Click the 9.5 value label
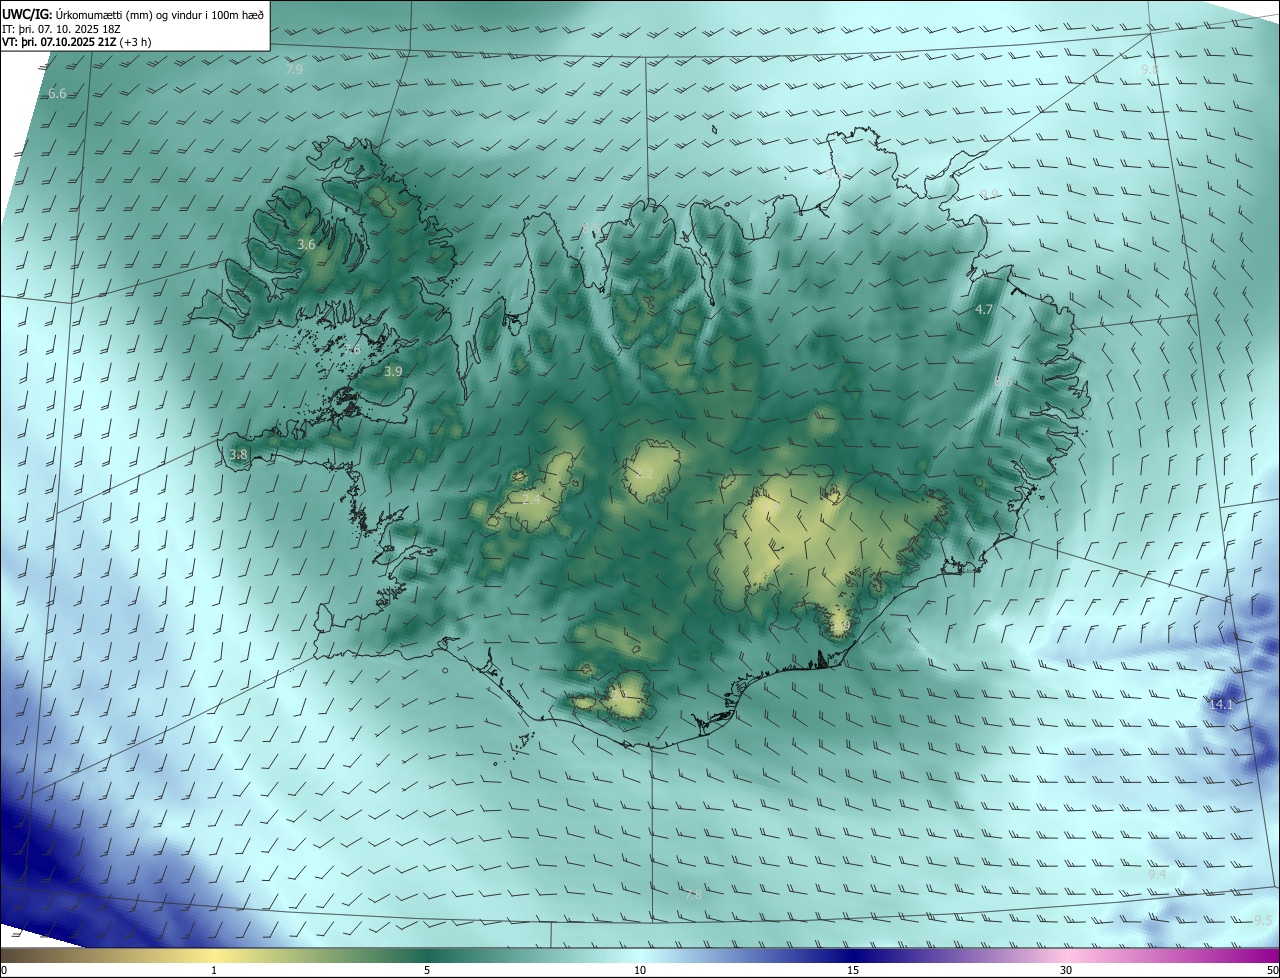This screenshot has height=978, width=1280. coord(1263,921)
